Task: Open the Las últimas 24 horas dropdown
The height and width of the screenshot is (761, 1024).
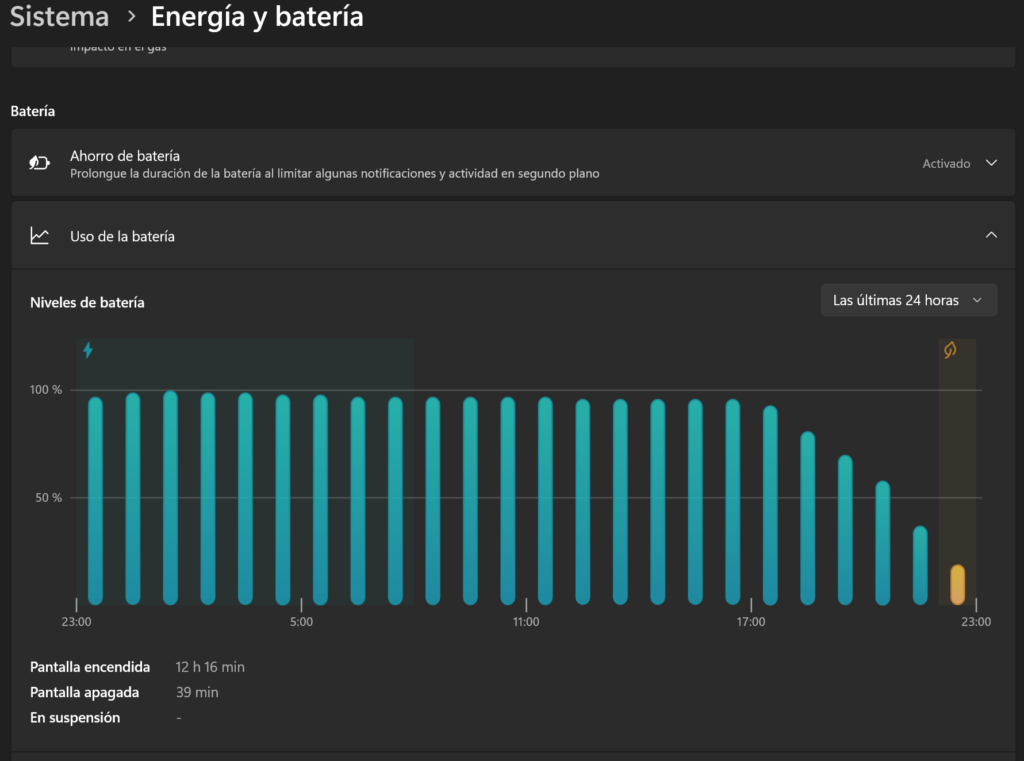Action: click(x=908, y=300)
